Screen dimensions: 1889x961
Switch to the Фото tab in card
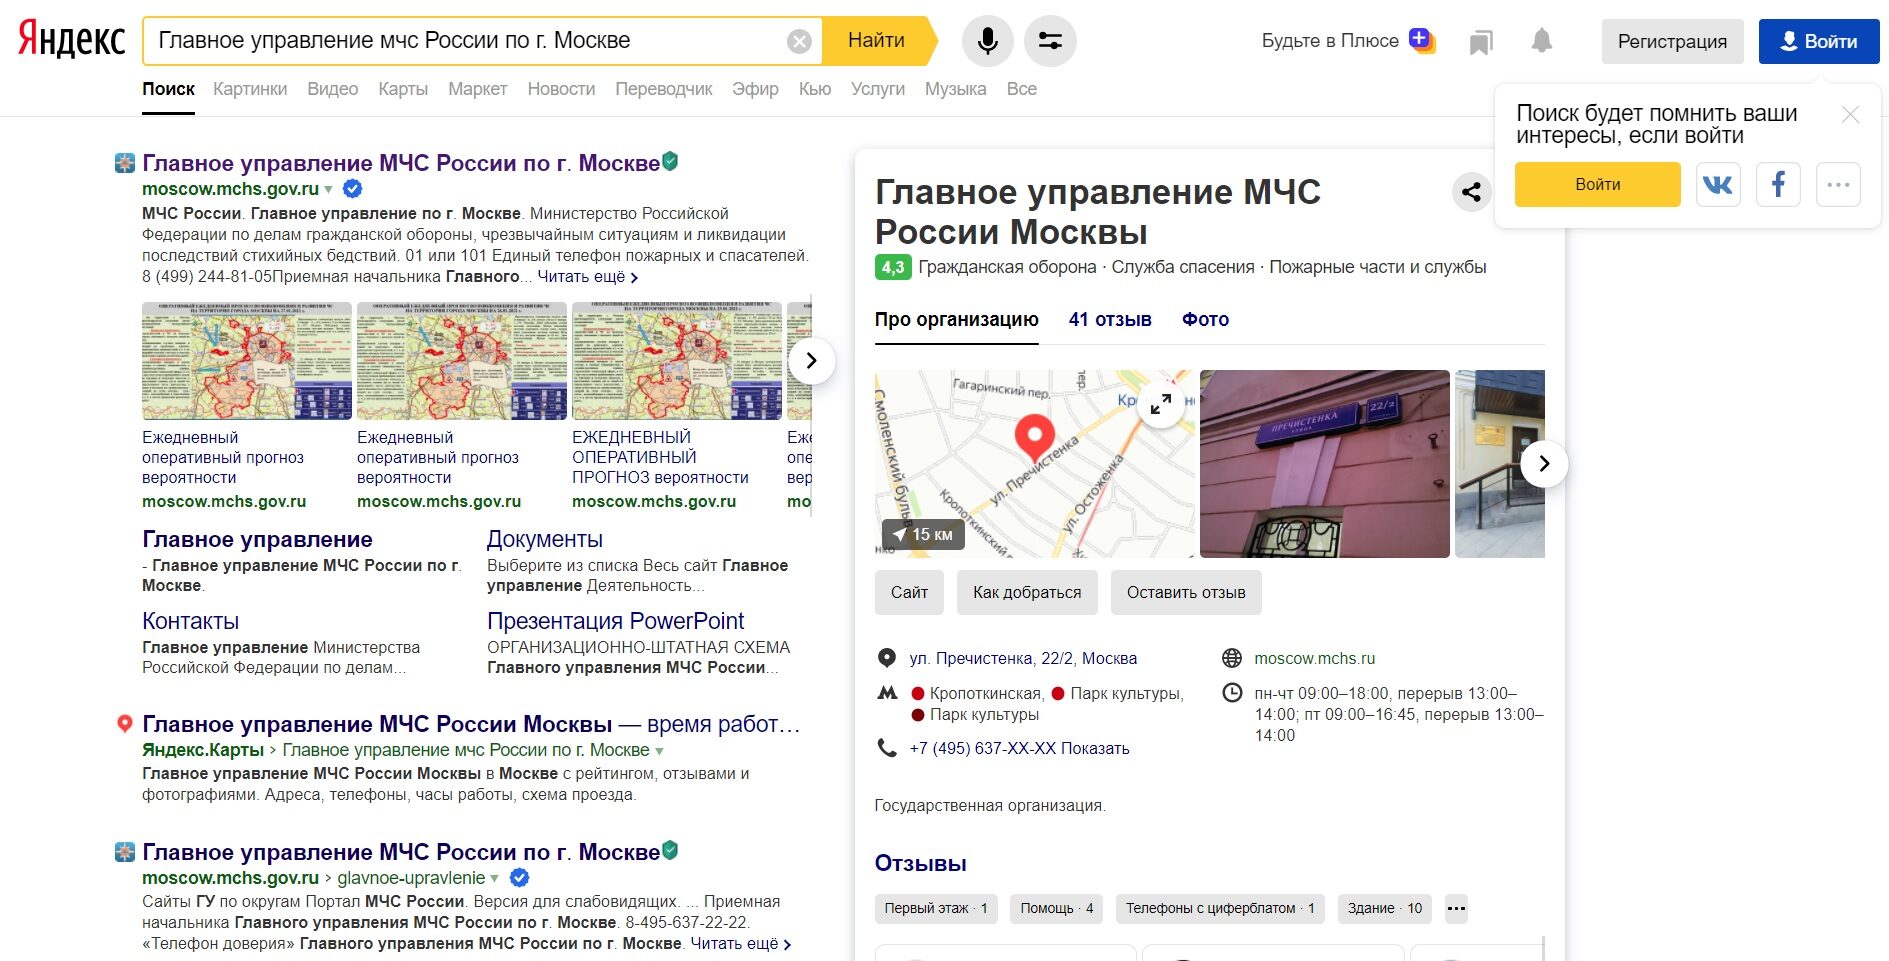coord(1205,320)
